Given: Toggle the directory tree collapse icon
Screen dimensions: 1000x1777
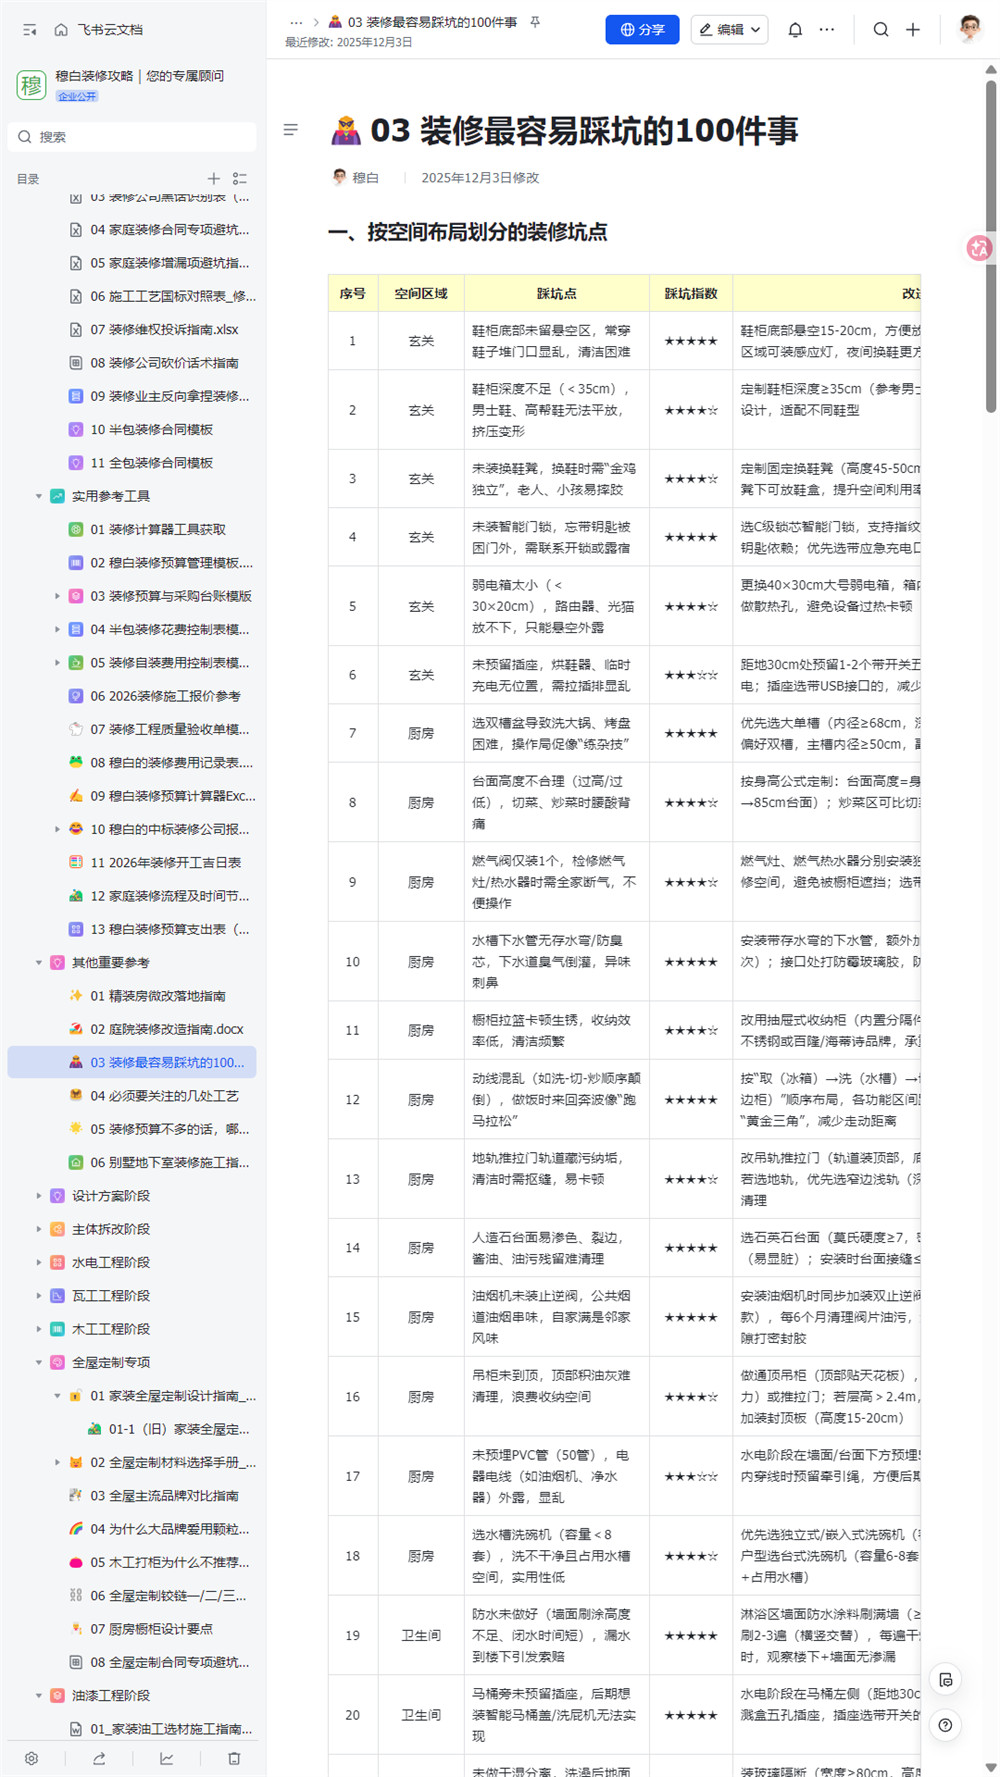Looking at the screenshot, I should [x=240, y=179].
